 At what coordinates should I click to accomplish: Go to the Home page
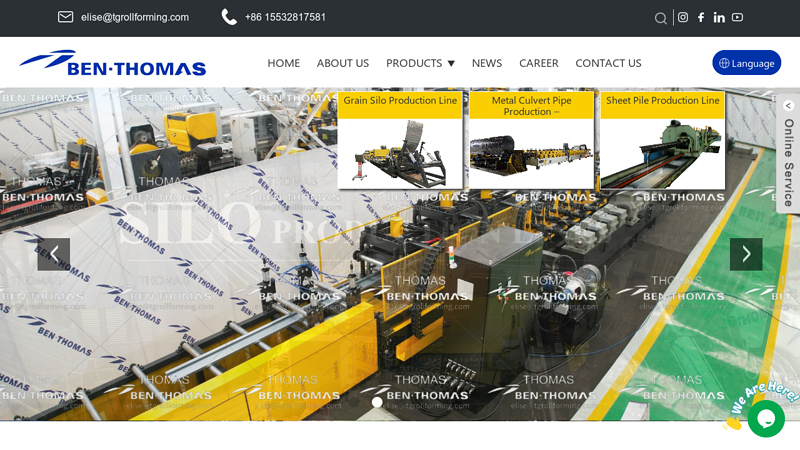click(x=284, y=63)
